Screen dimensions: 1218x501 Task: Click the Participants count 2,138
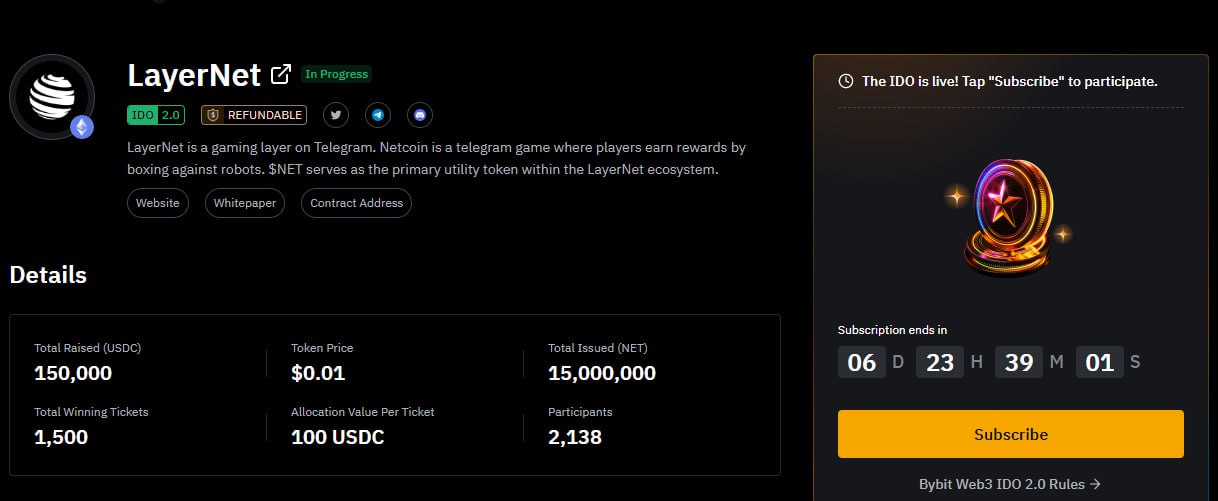click(574, 437)
